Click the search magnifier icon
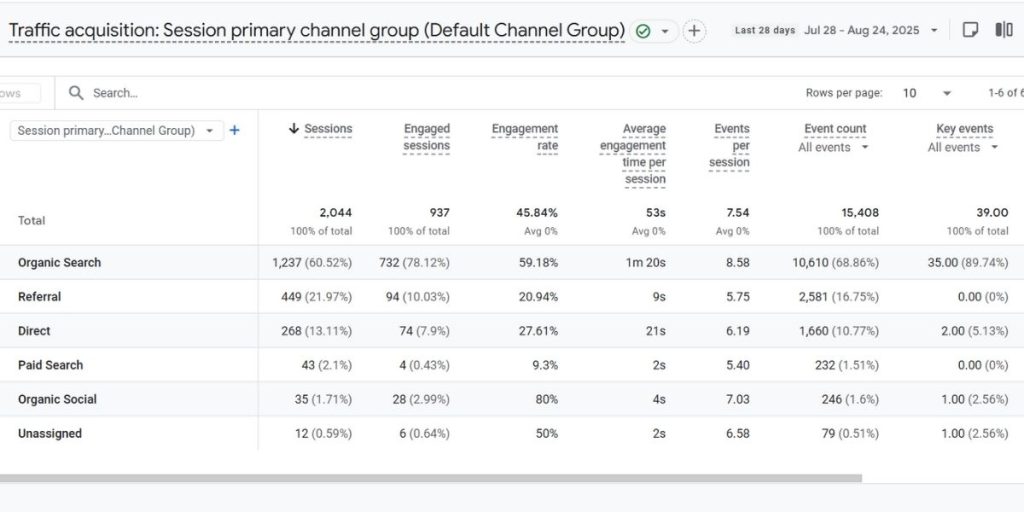The image size is (1024, 512). point(76,93)
